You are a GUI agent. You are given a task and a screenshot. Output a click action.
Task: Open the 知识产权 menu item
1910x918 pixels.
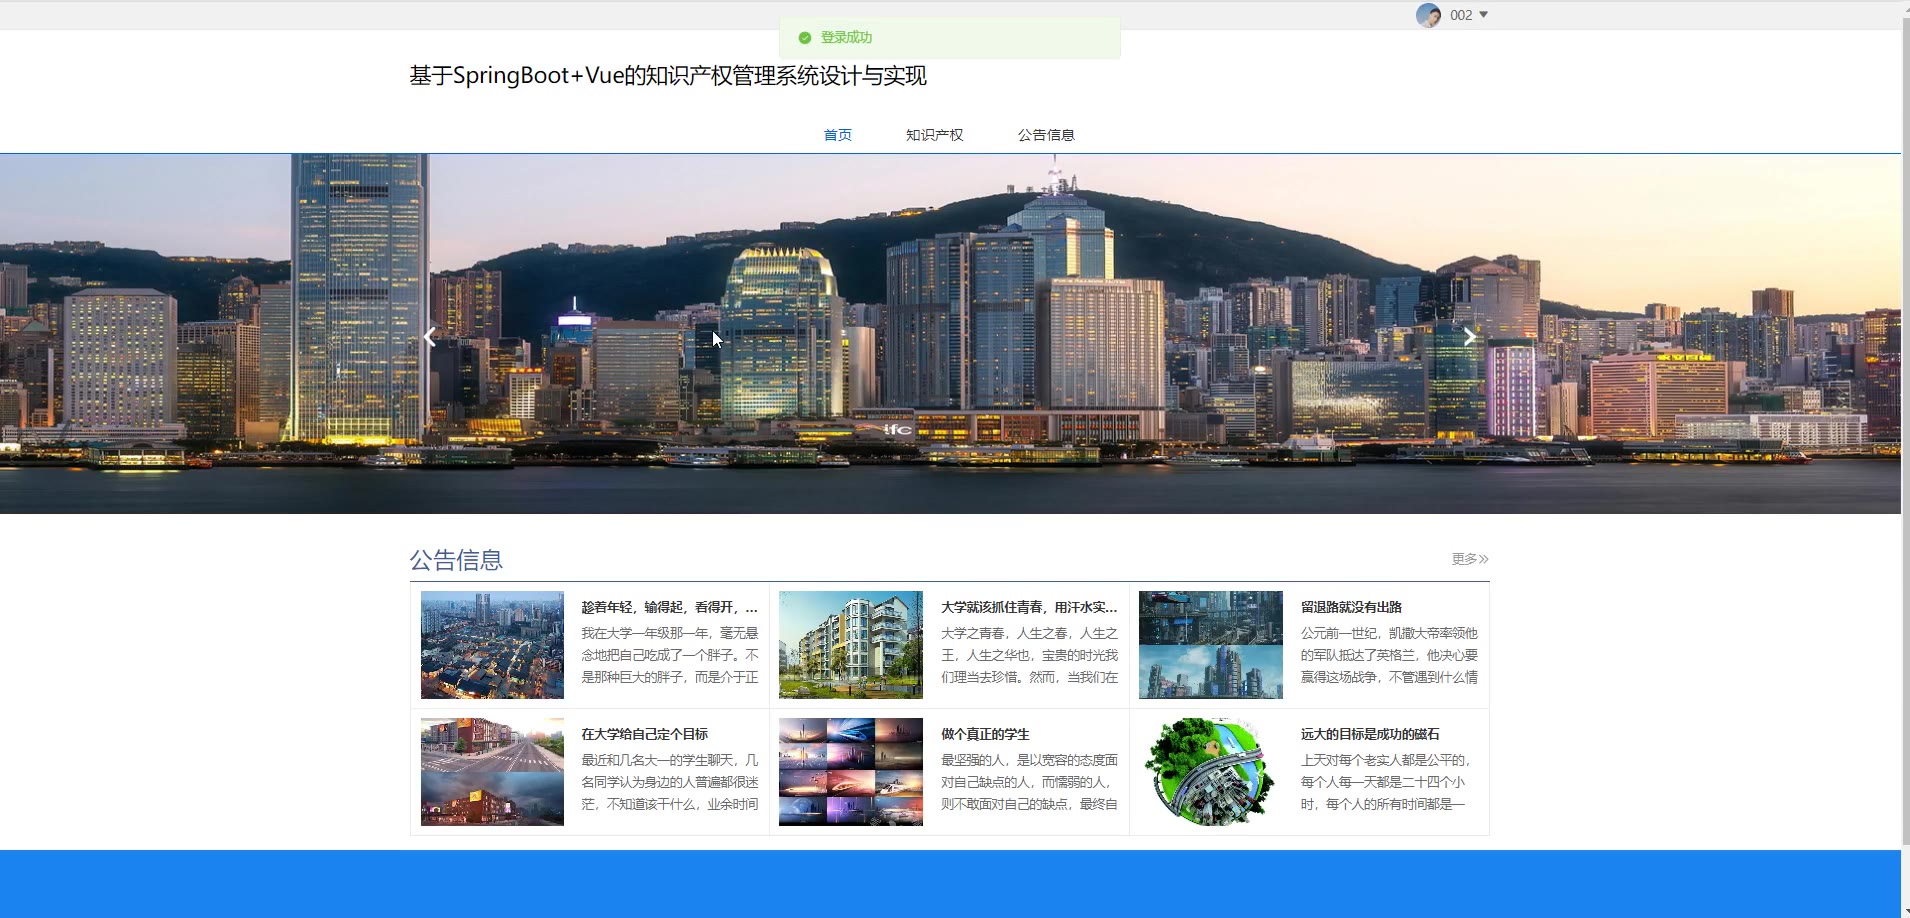pyautogui.click(x=934, y=135)
